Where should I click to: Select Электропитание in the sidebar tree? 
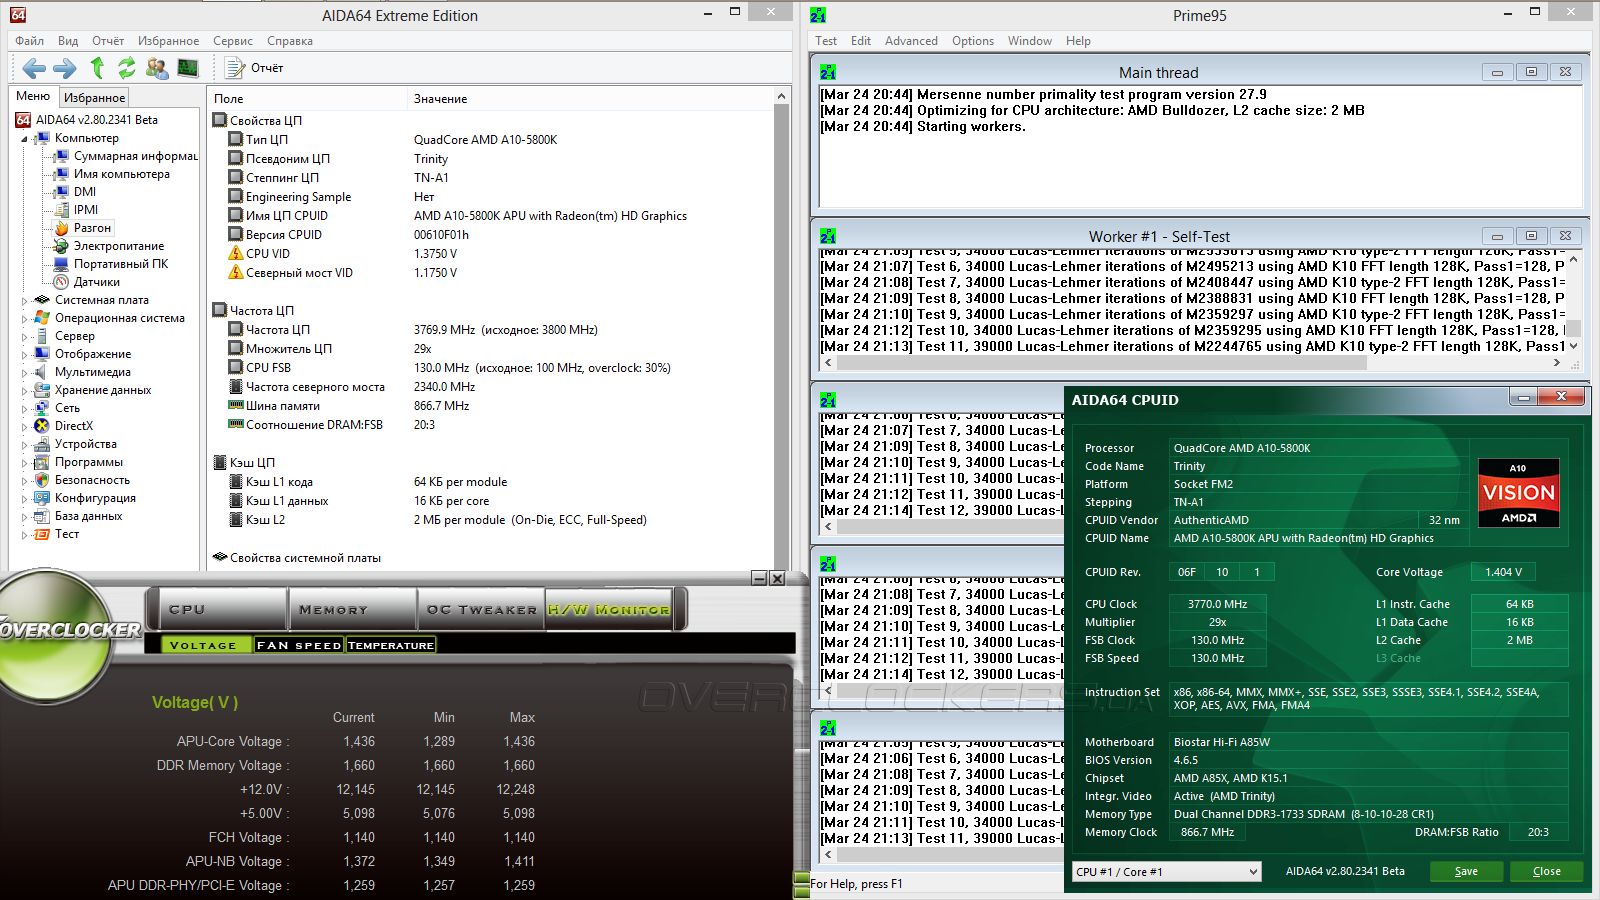pos(118,246)
